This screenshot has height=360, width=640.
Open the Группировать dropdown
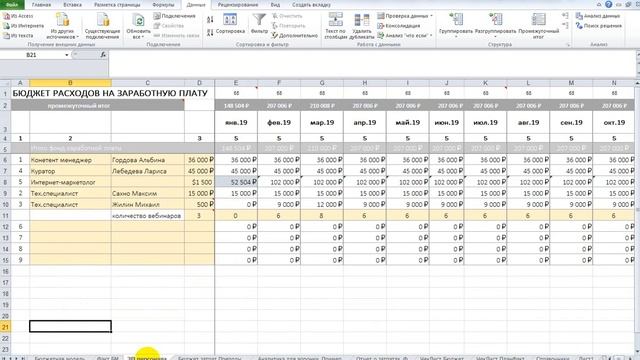[456, 26]
